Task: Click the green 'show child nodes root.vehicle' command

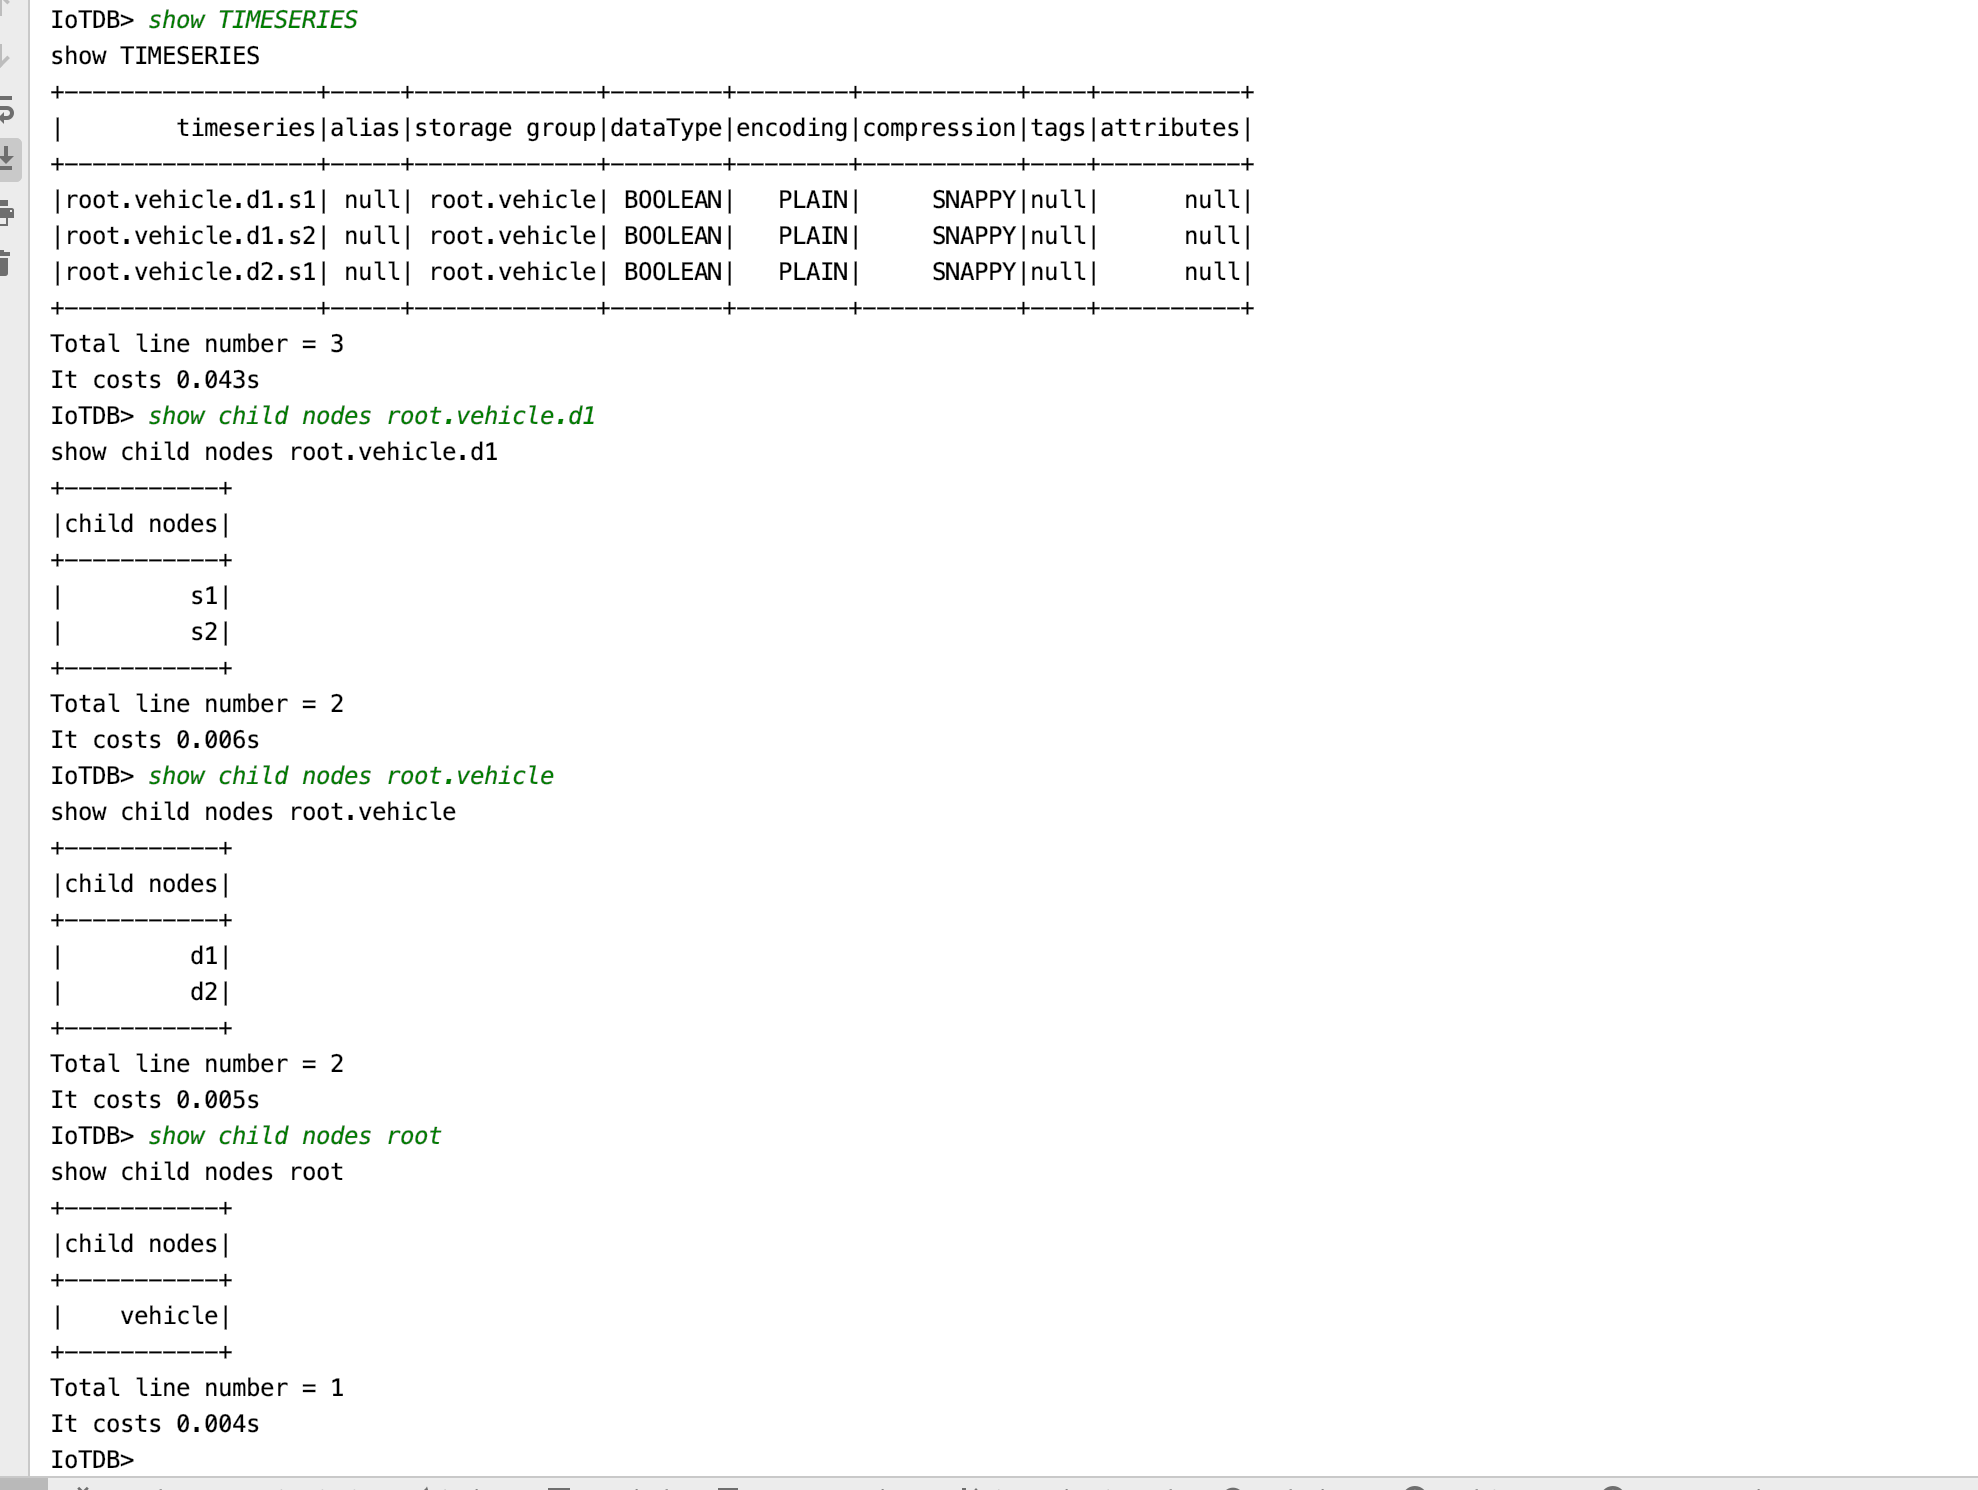Action: point(350,776)
